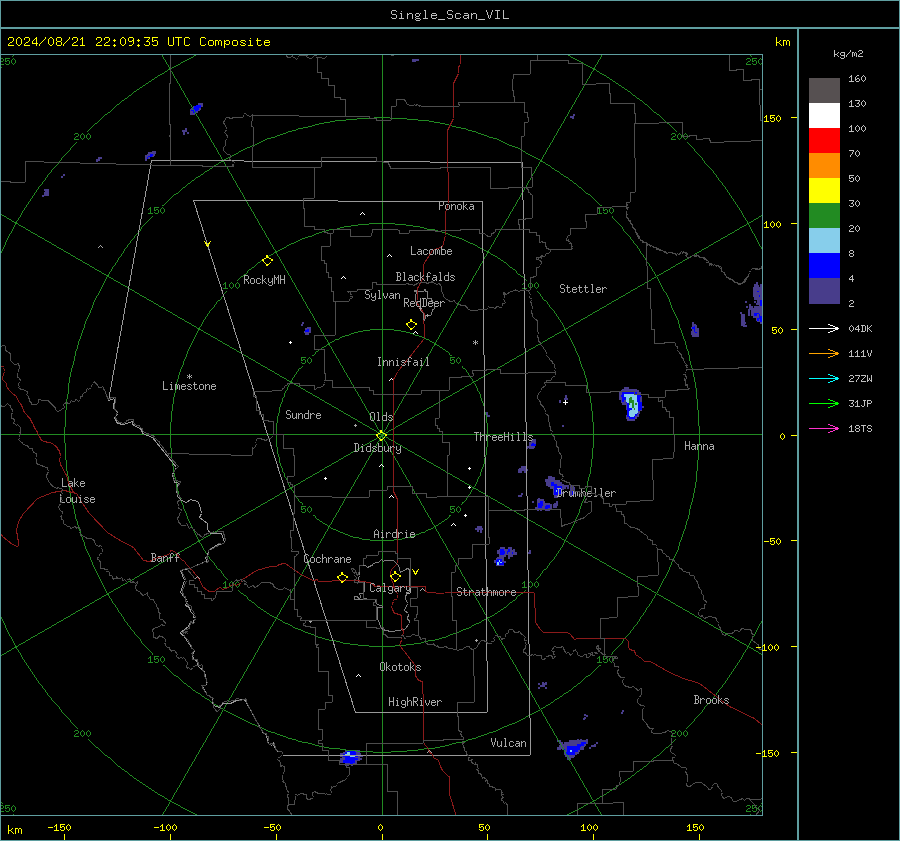The image size is (900, 841).
Task: Click the yellow 50 color swatch
Action: click(824, 191)
